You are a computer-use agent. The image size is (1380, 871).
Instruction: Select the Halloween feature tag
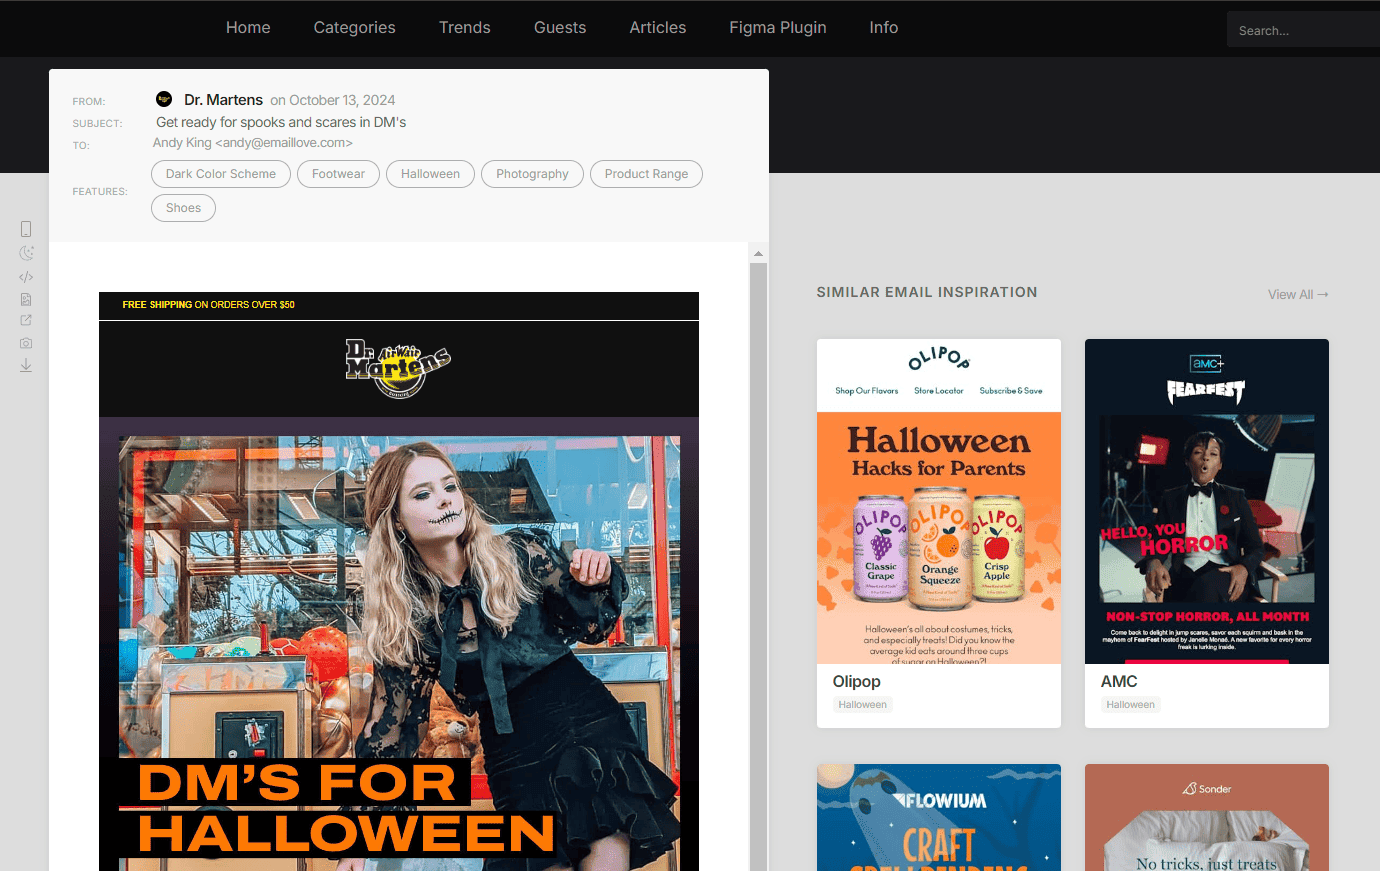[x=430, y=173]
